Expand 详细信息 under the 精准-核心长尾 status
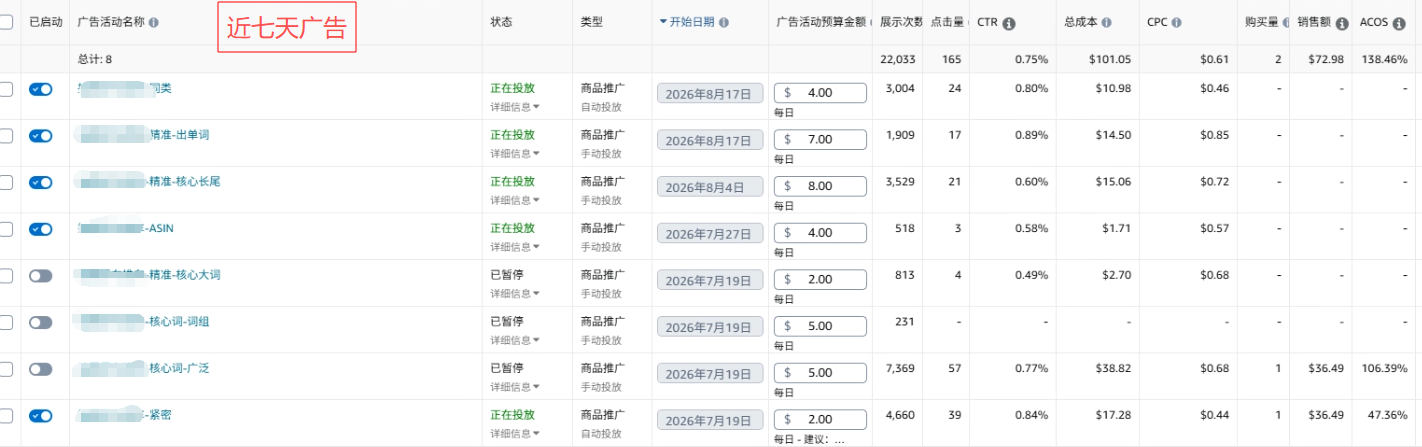 tap(515, 200)
